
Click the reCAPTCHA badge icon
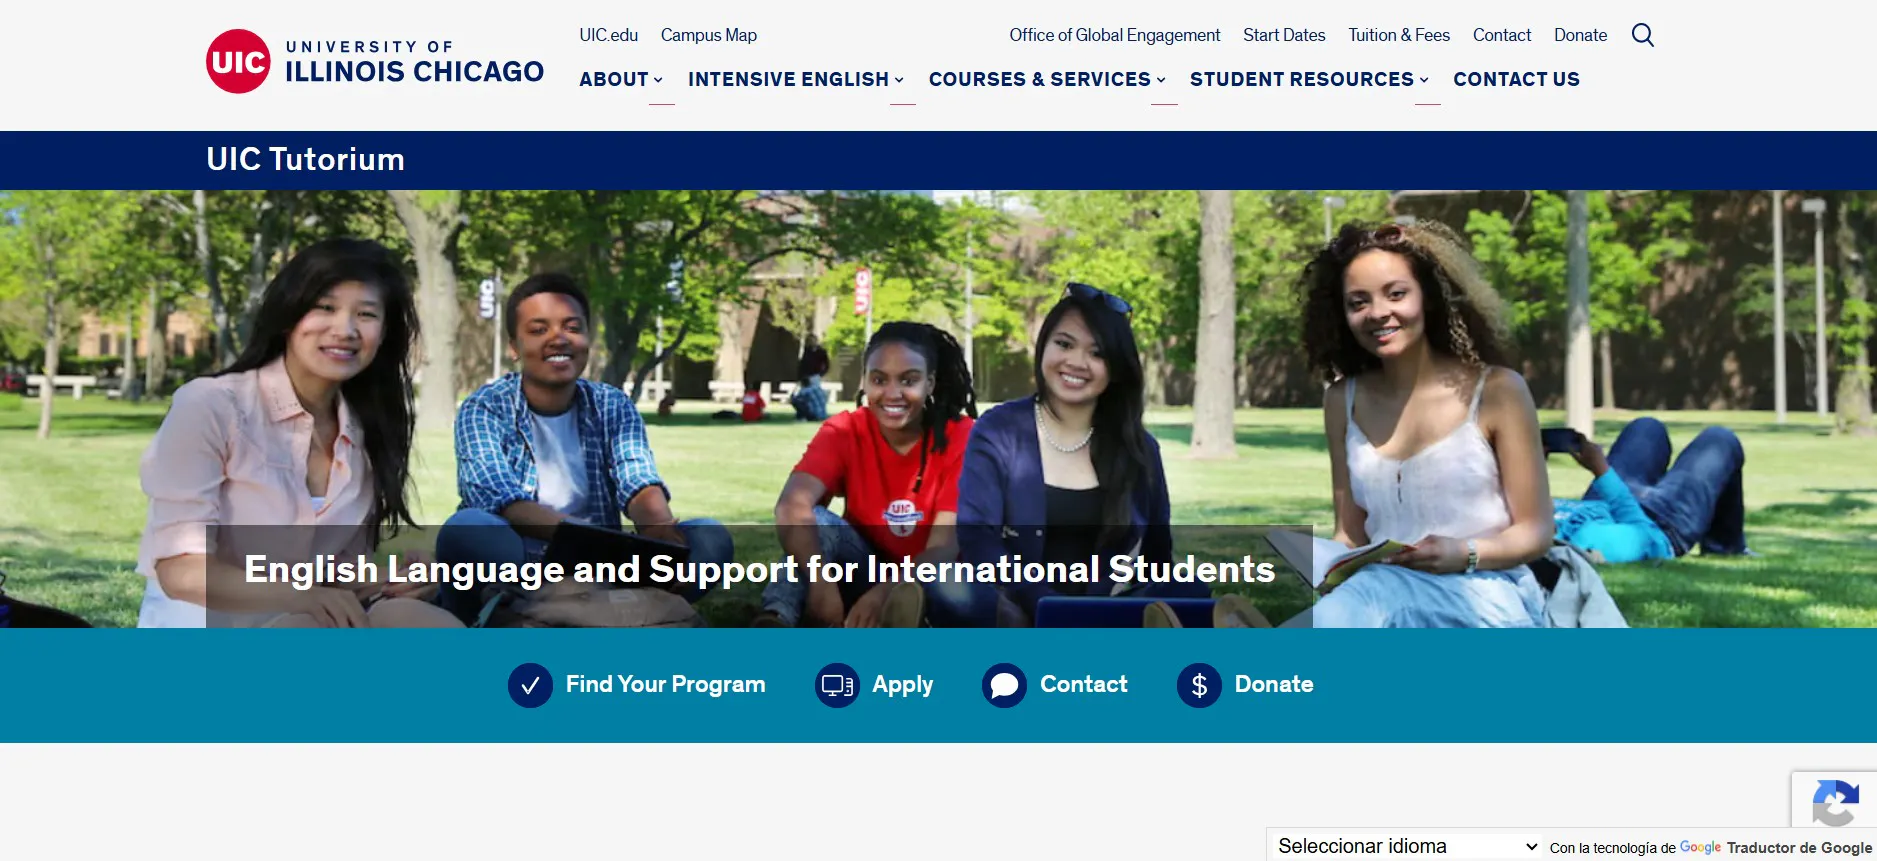pyautogui.click(x=1835, y=802)
